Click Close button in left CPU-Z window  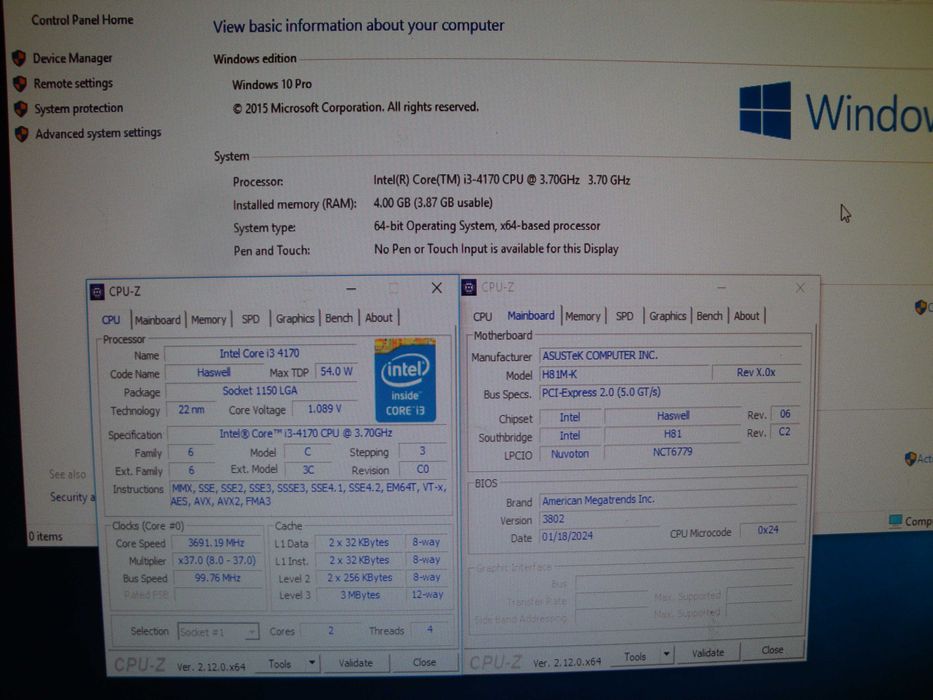424,662
